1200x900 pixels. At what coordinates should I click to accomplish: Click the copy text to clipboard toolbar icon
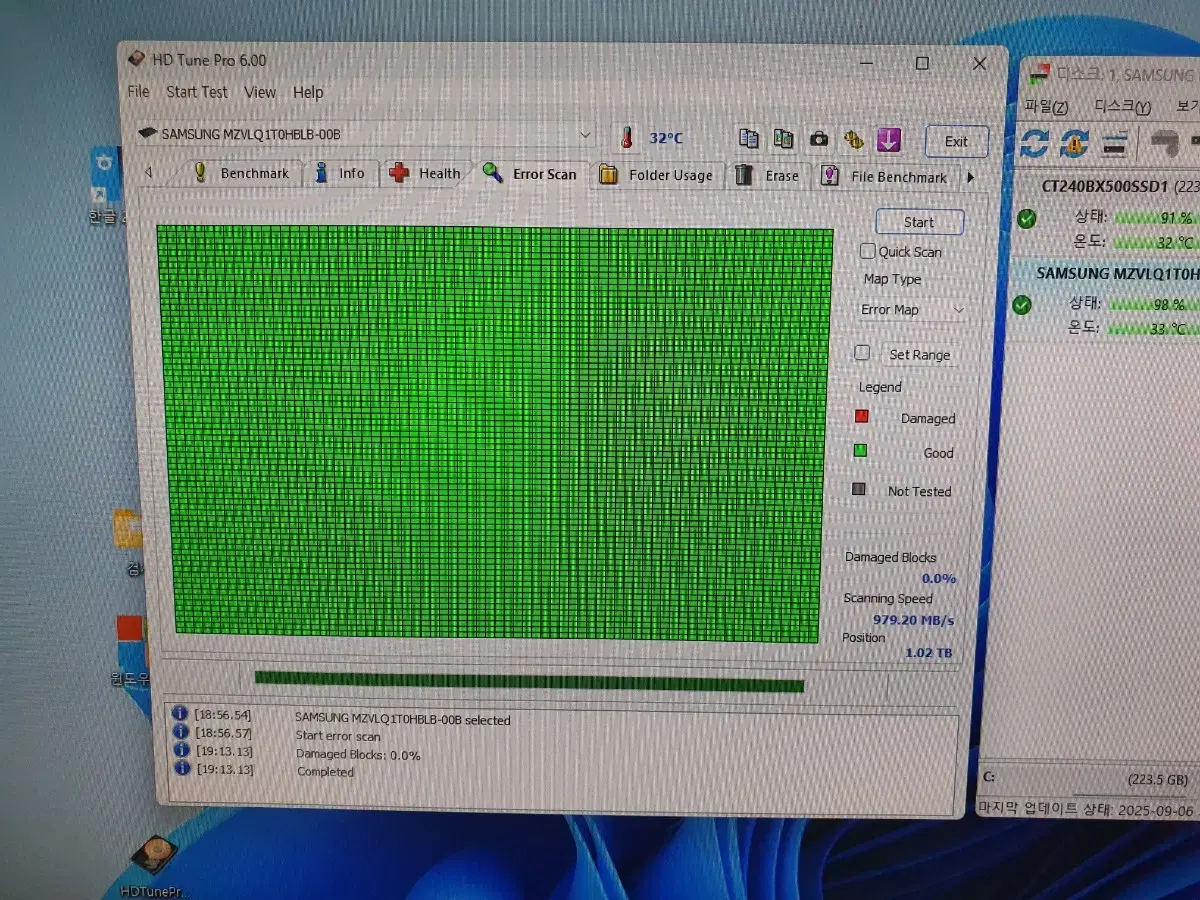[748, 139]
